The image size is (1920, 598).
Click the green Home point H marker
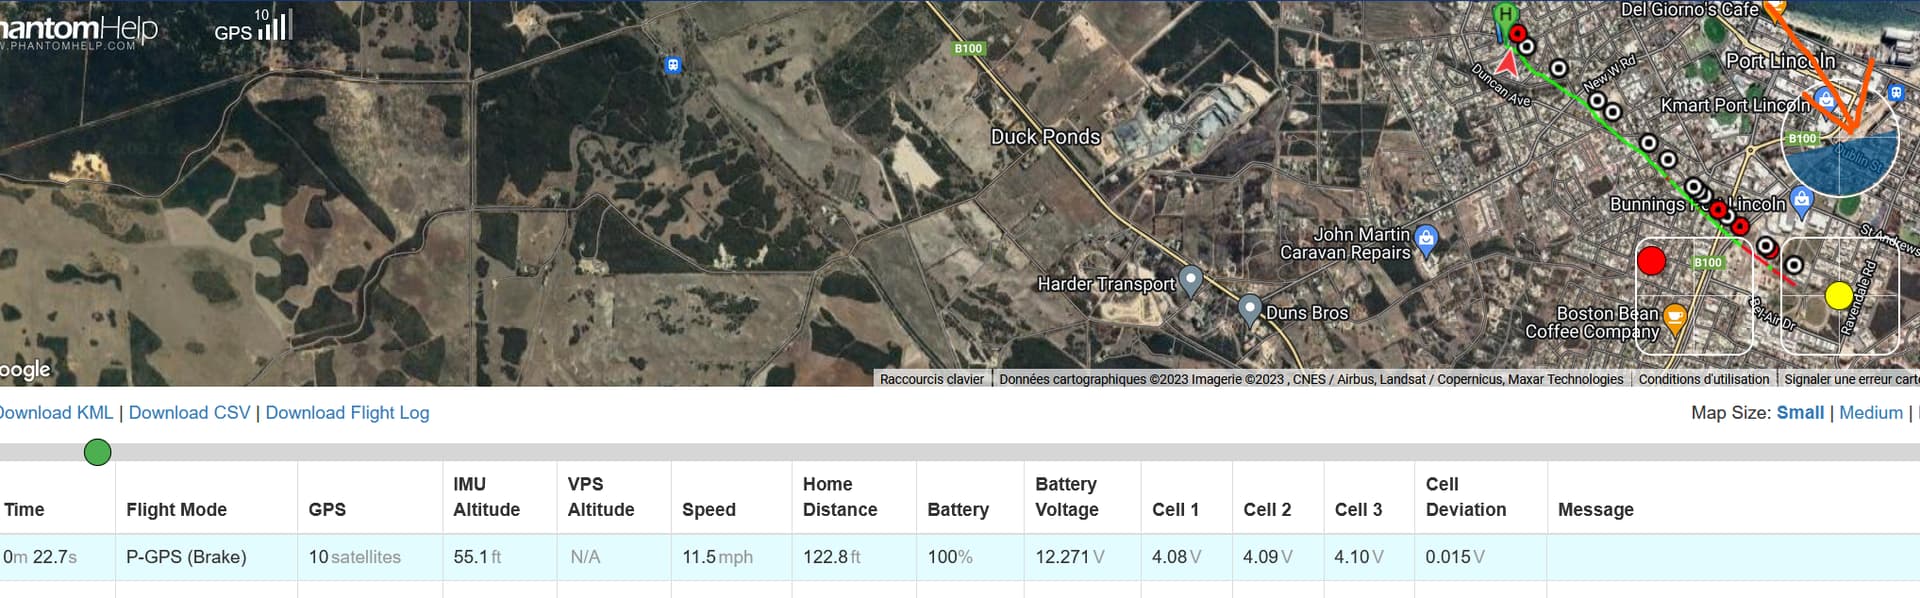click(1505, 14)
